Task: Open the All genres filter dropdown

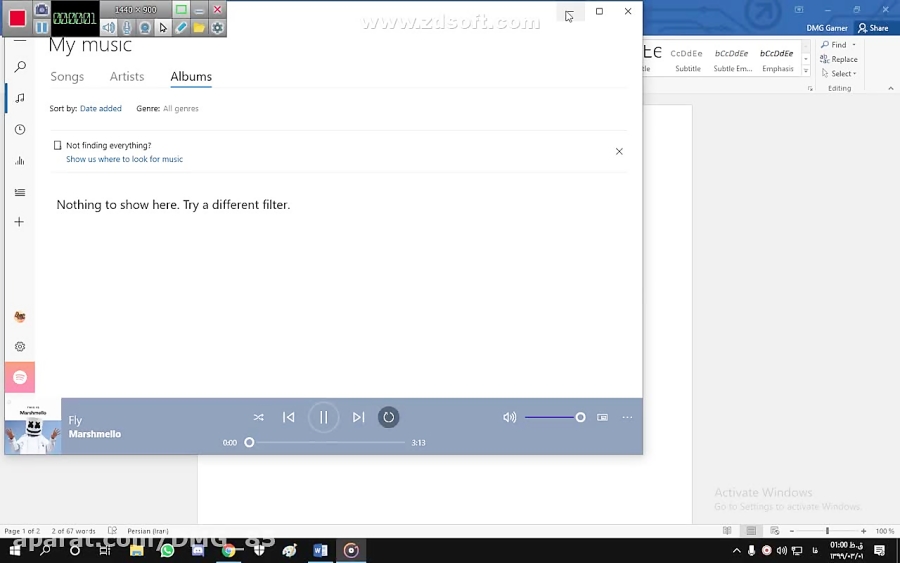Action: [x=181, y=108]
